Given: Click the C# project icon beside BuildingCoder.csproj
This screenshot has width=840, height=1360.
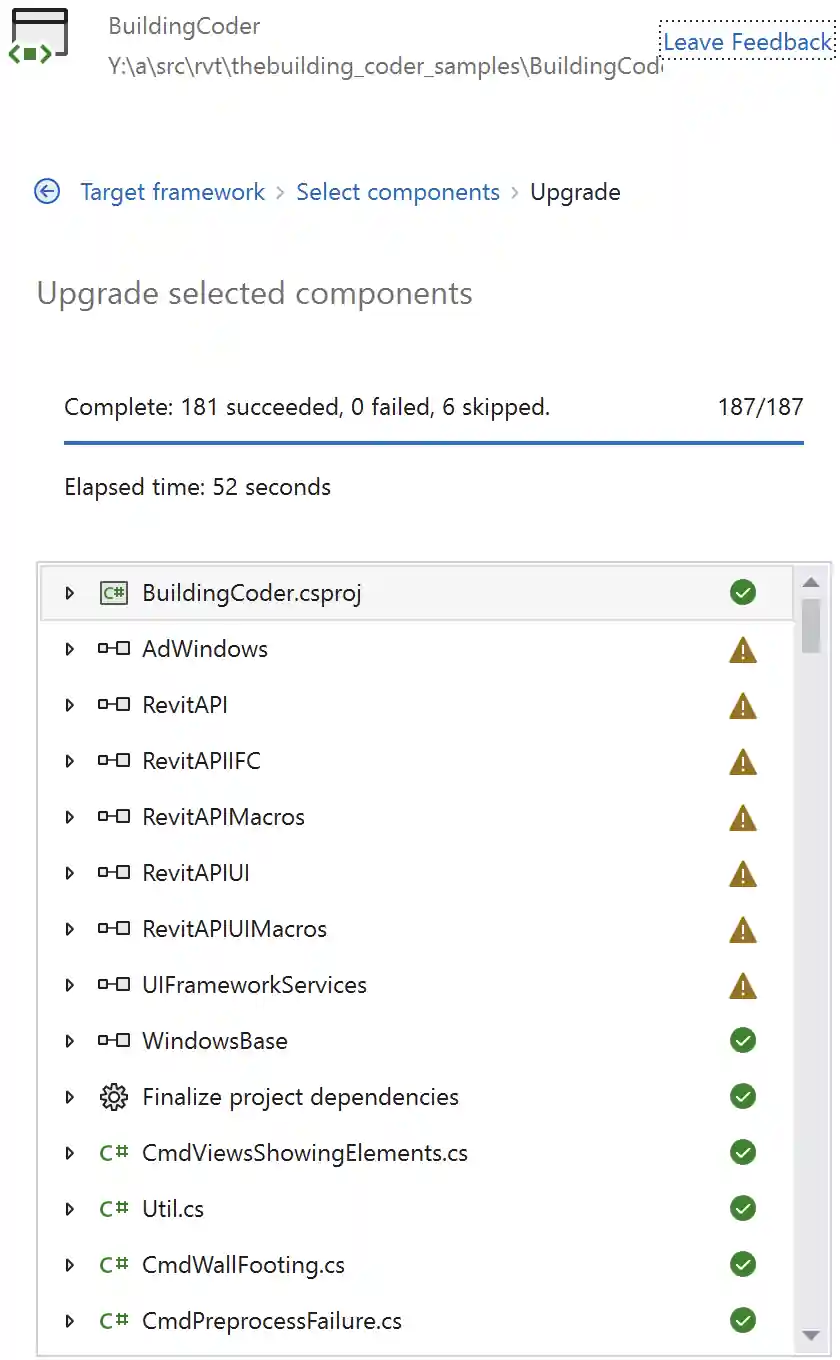Looking at the screenshot, I should (113, 592).
